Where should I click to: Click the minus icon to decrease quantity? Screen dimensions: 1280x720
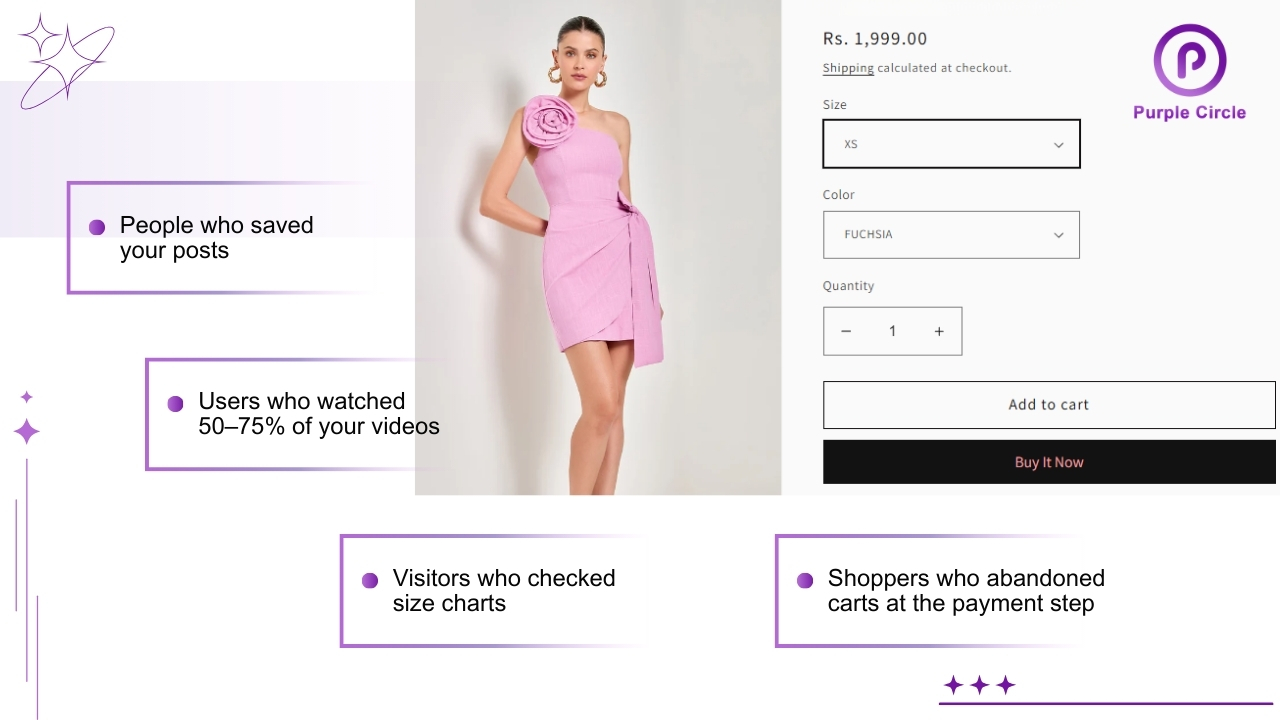846,331
